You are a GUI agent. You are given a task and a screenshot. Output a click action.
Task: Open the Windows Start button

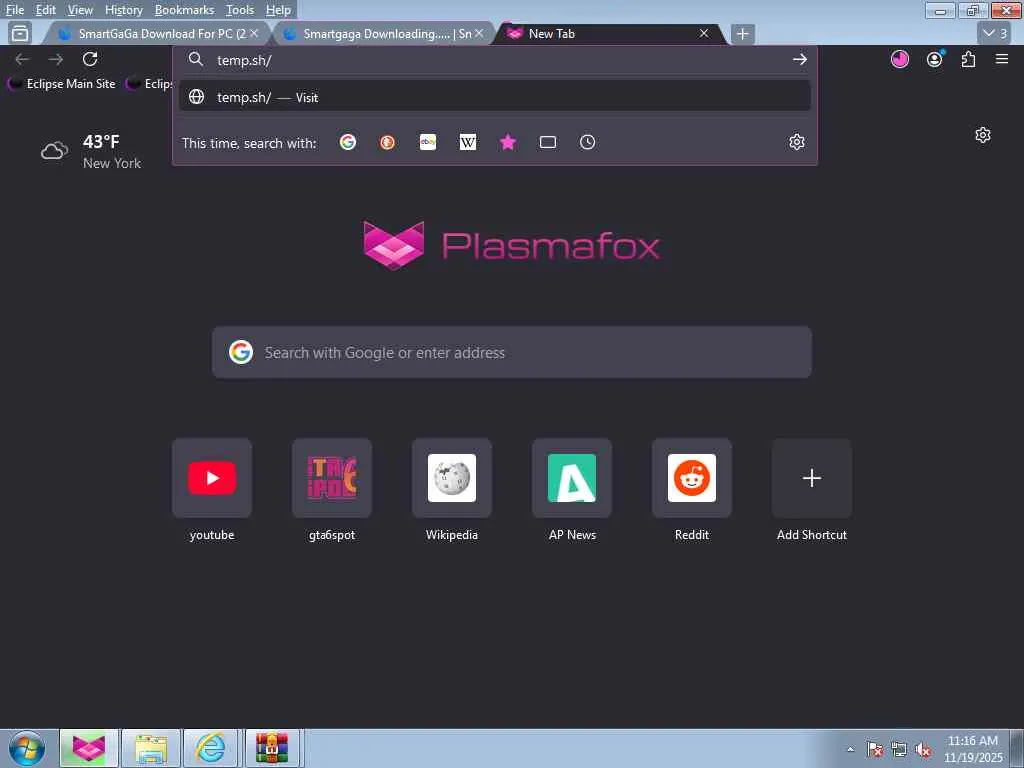(x=26, y=748)
